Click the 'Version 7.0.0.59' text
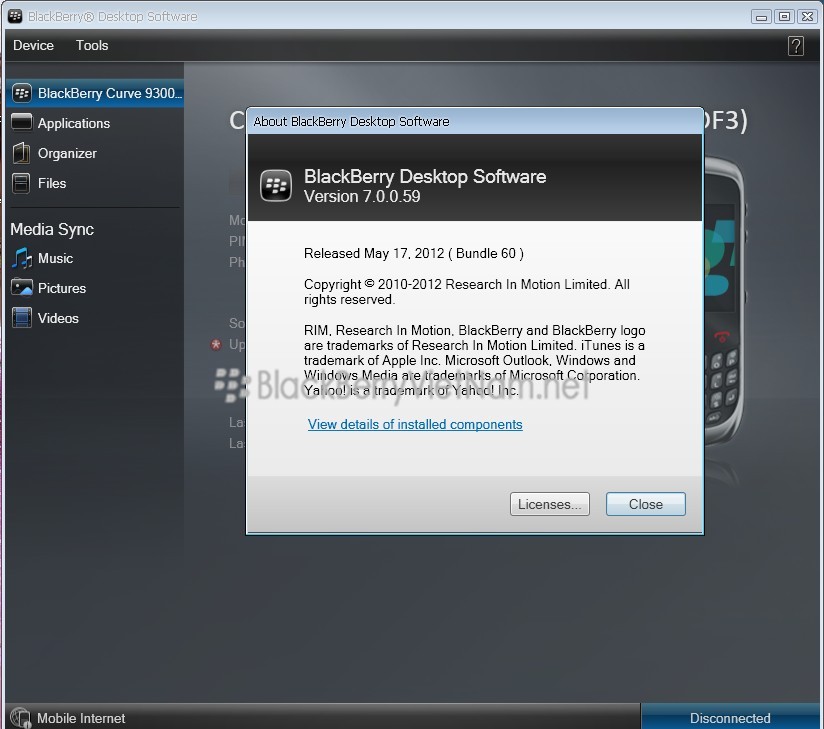 (x=362, y=197)
